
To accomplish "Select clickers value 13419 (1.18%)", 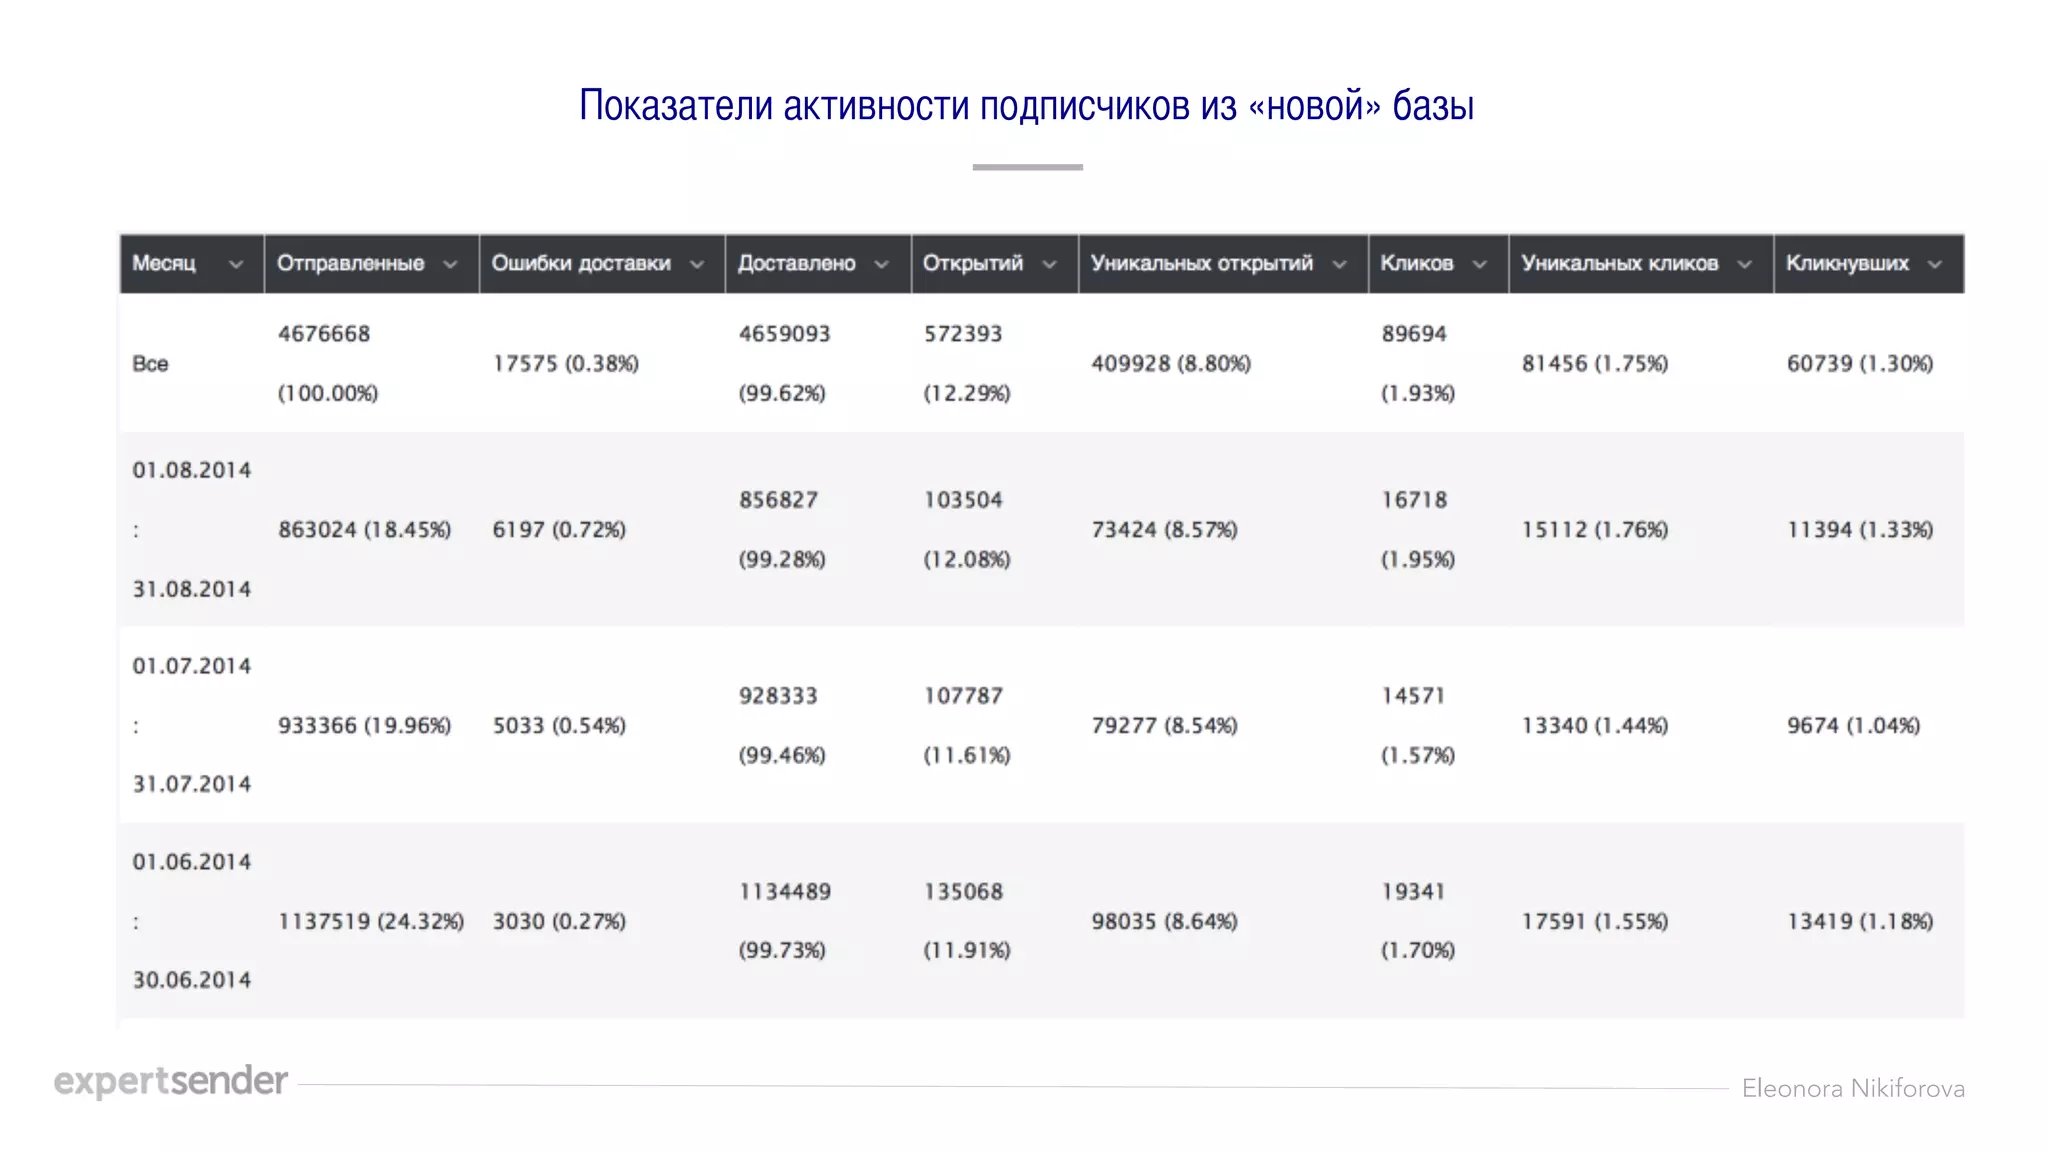I will 1860,921.
